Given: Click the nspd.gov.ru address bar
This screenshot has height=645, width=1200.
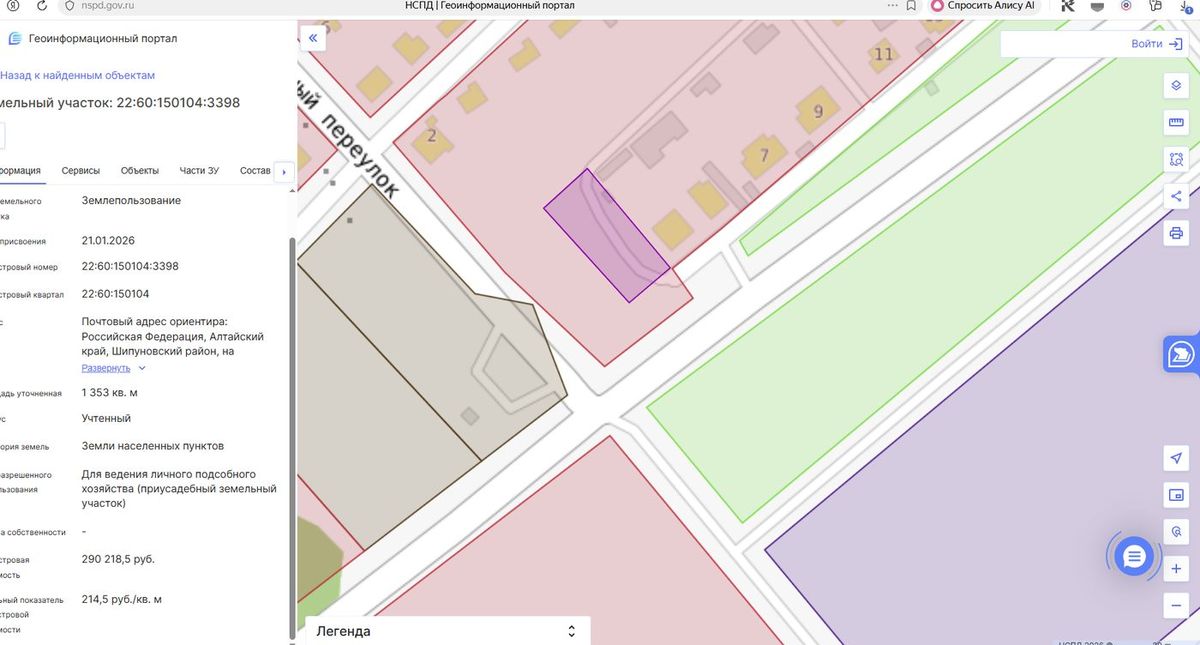Looking at the screenshot, I should (108, 6).
